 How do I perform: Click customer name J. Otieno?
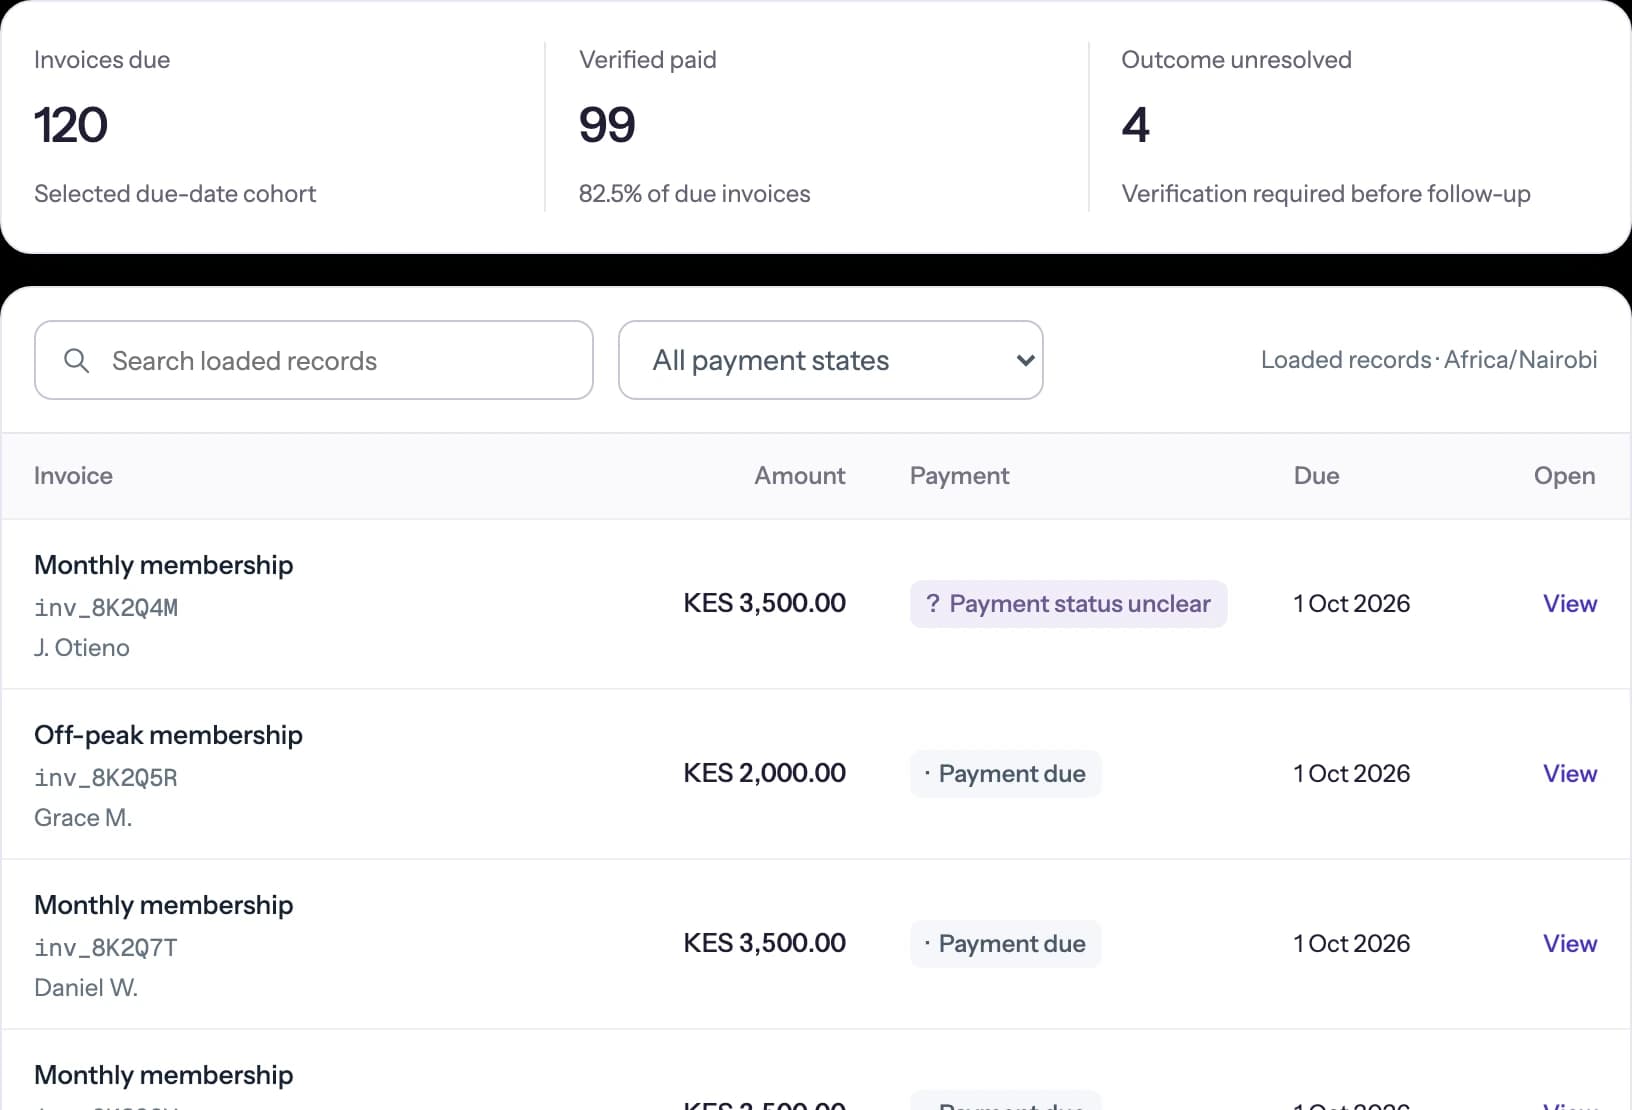82,648
